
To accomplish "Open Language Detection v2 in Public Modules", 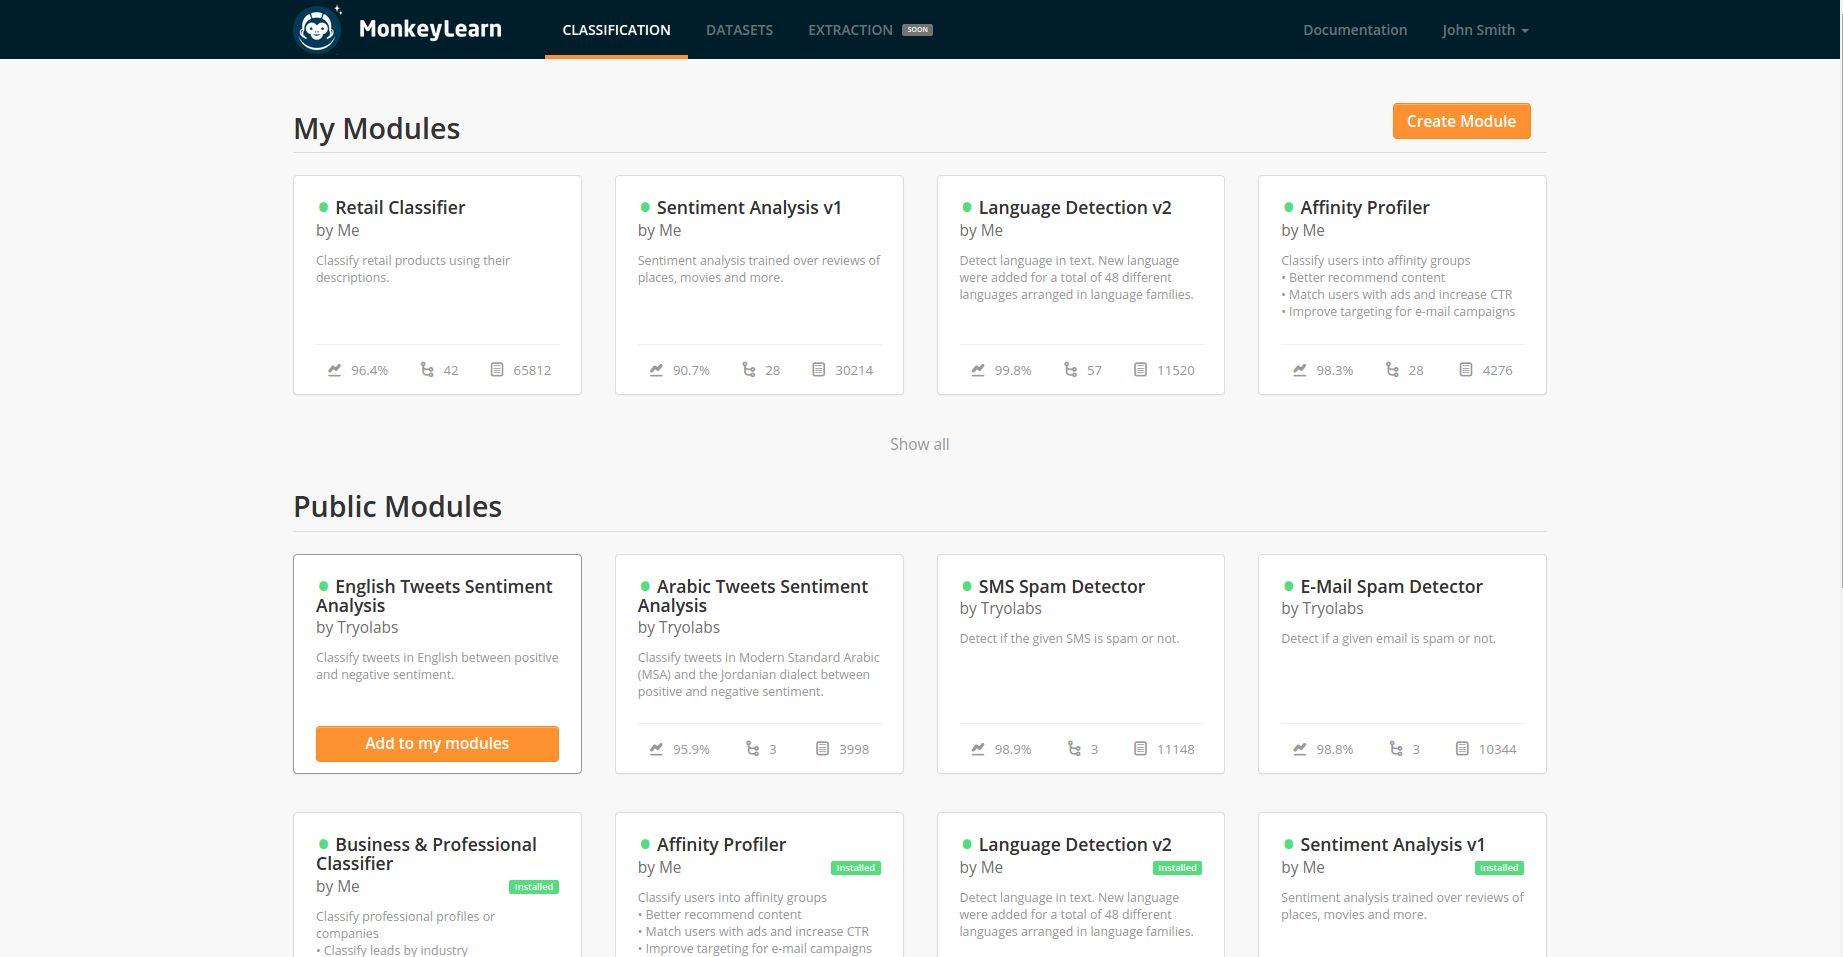I will (x=1075, y=844).
